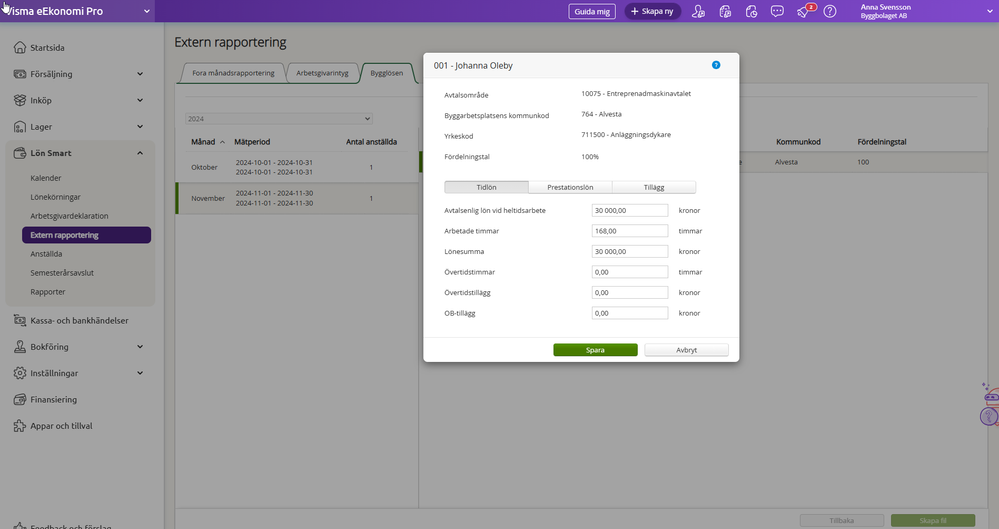Image resolution: width=999 pixels, height=529 pixels.
Task: Click the Startsida home icon
Action: point(19,47)
